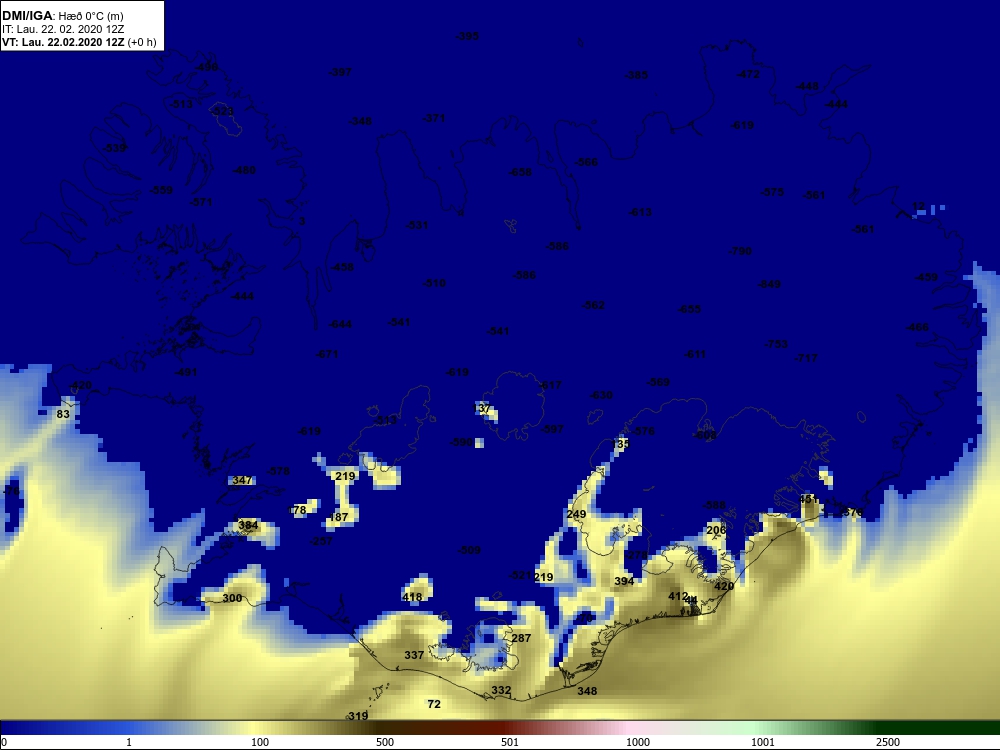The width and height of the screenshot is (1000, 750).
Task: Click the '-566' map value
Action: coord(586,163)
